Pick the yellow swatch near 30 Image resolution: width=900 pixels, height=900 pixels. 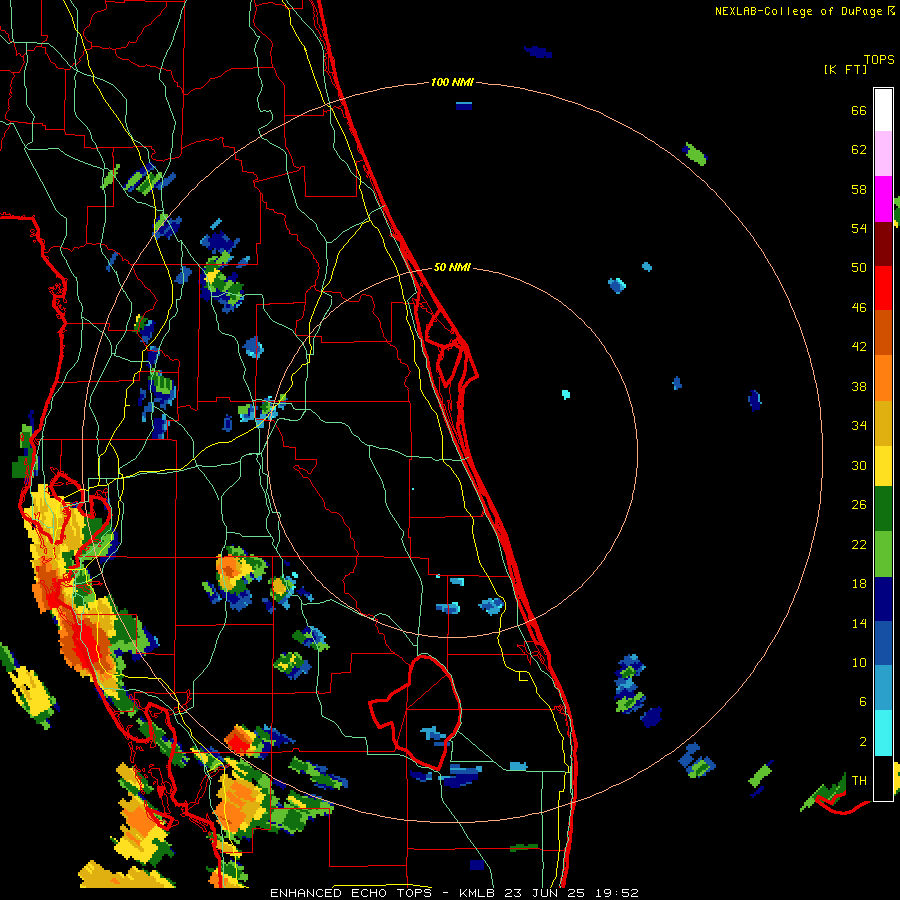pos(883,466)
